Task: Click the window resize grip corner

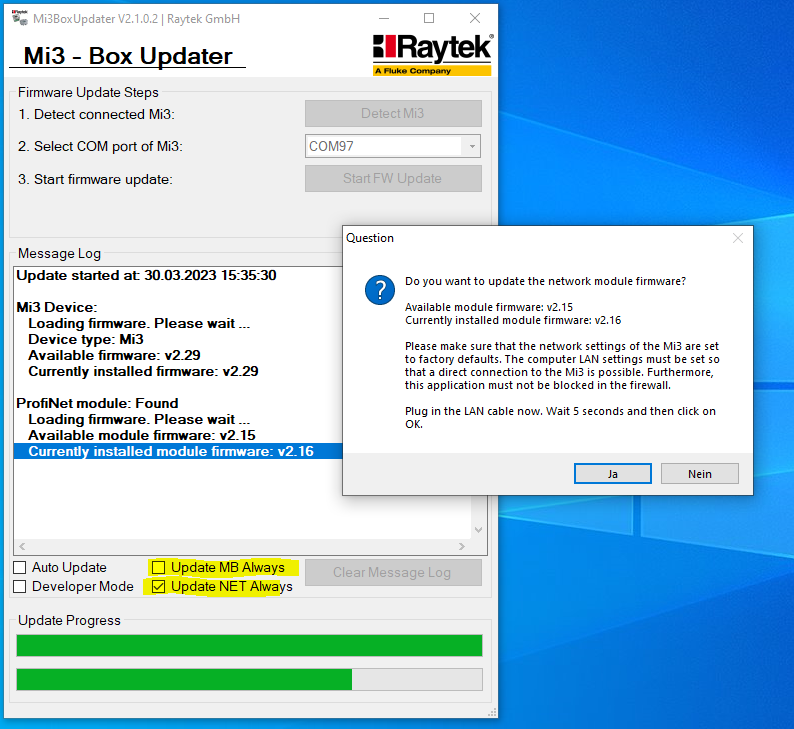Action: [x=492, y=712]
